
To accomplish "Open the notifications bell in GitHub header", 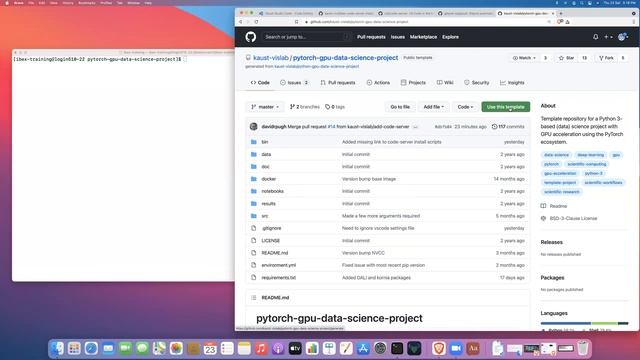I will pyautogui.click(x=596, y=37).
